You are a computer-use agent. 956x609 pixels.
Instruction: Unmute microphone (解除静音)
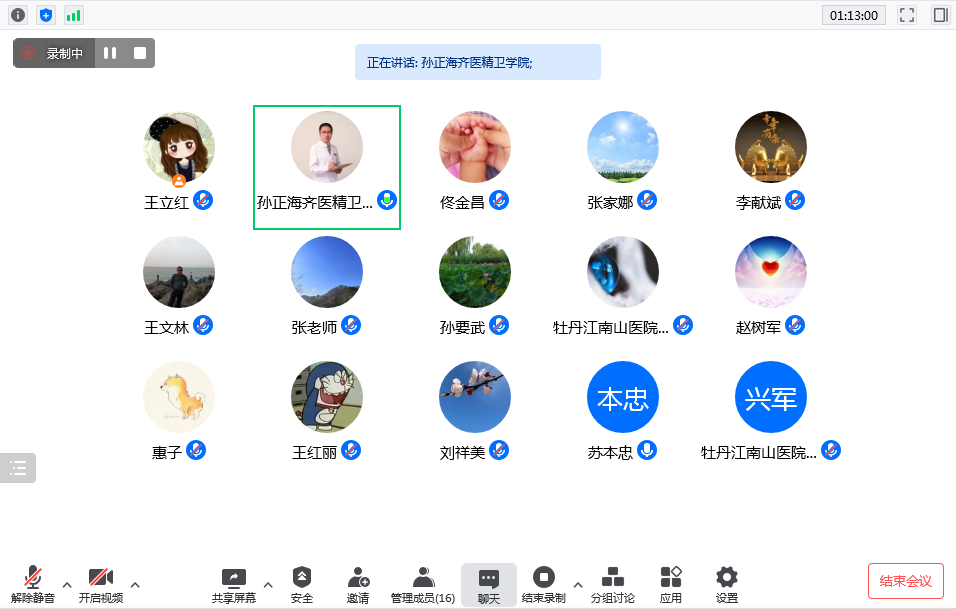coord(33,584)
